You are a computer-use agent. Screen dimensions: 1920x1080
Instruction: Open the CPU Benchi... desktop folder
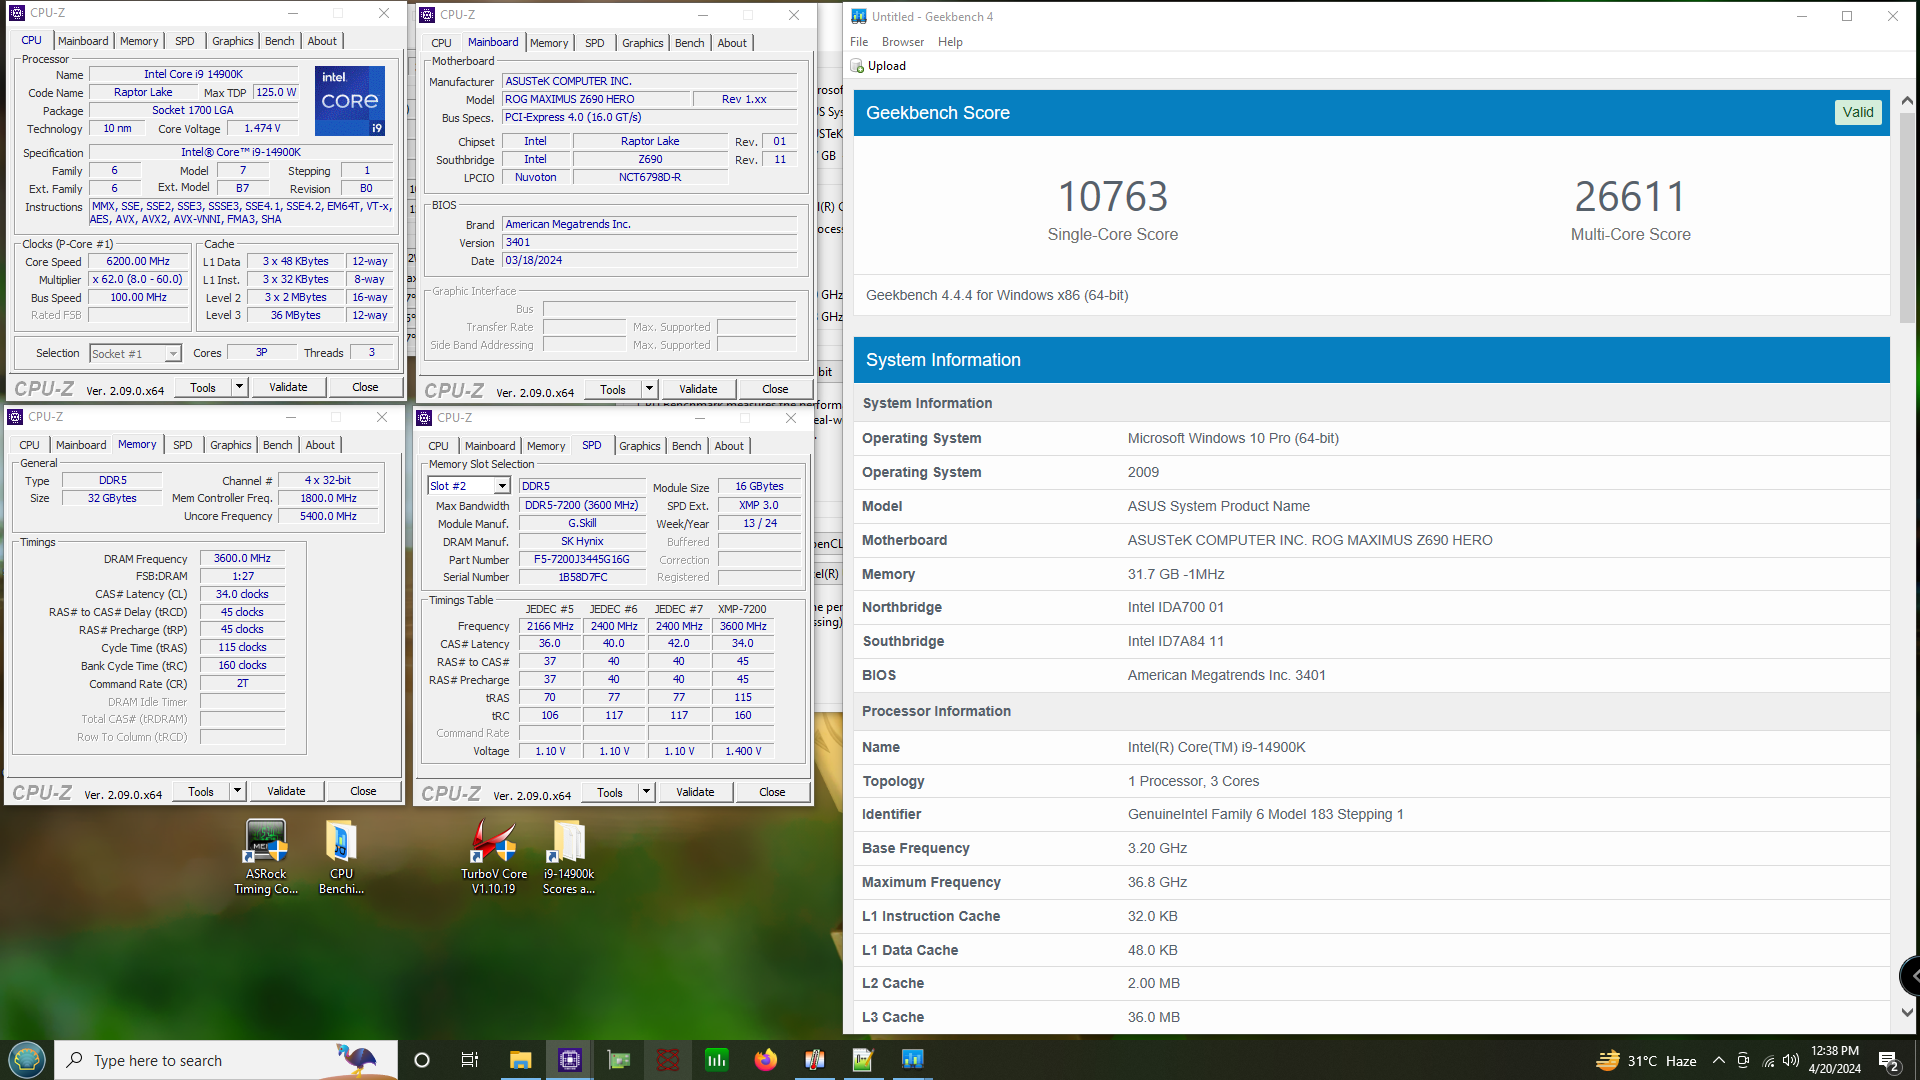tap(341, 856)
